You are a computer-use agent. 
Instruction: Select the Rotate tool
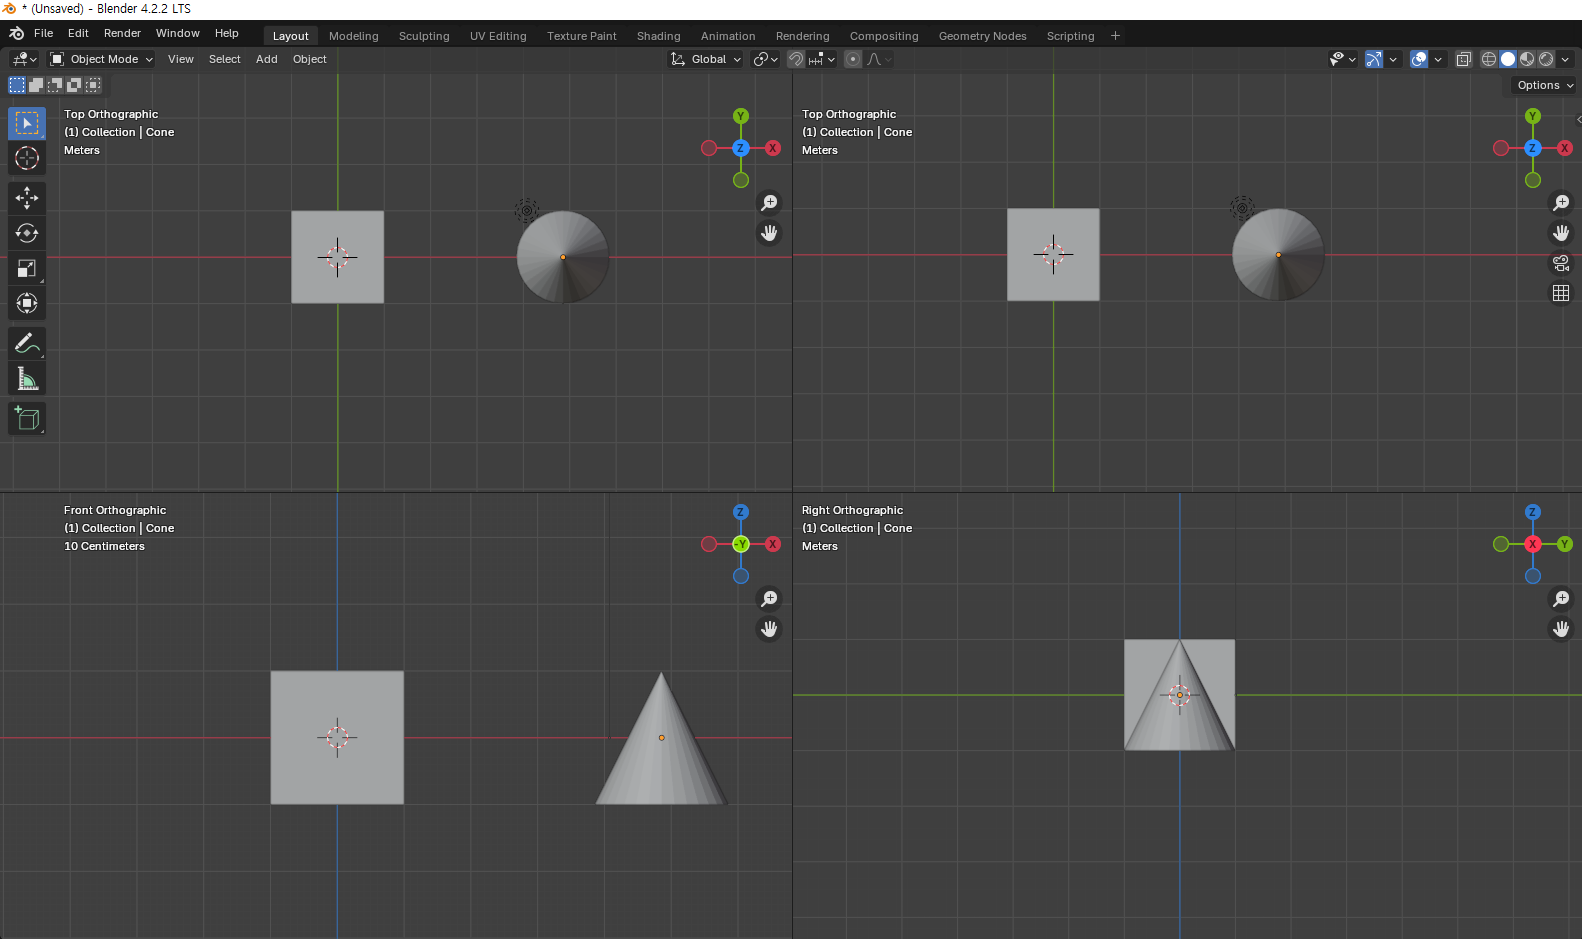click(27, 233)
